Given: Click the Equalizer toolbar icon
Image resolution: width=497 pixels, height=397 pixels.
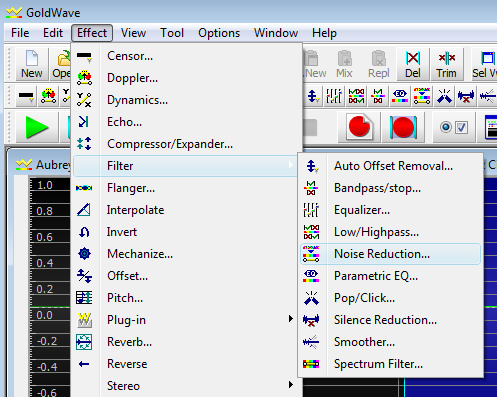Looking at the screenshot, I should [334, 96].
